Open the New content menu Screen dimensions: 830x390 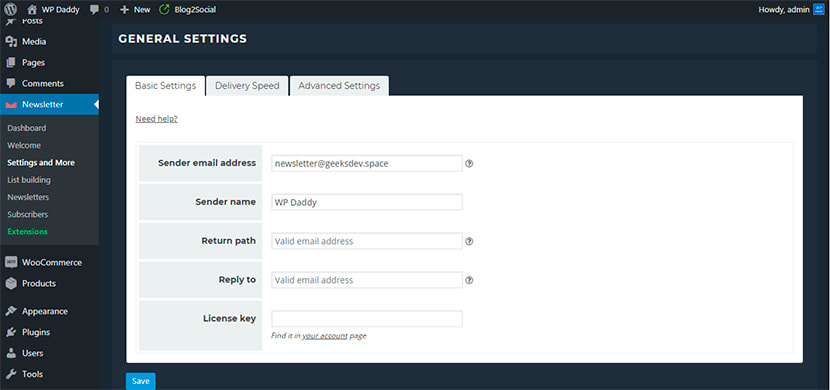coord(136,9)
